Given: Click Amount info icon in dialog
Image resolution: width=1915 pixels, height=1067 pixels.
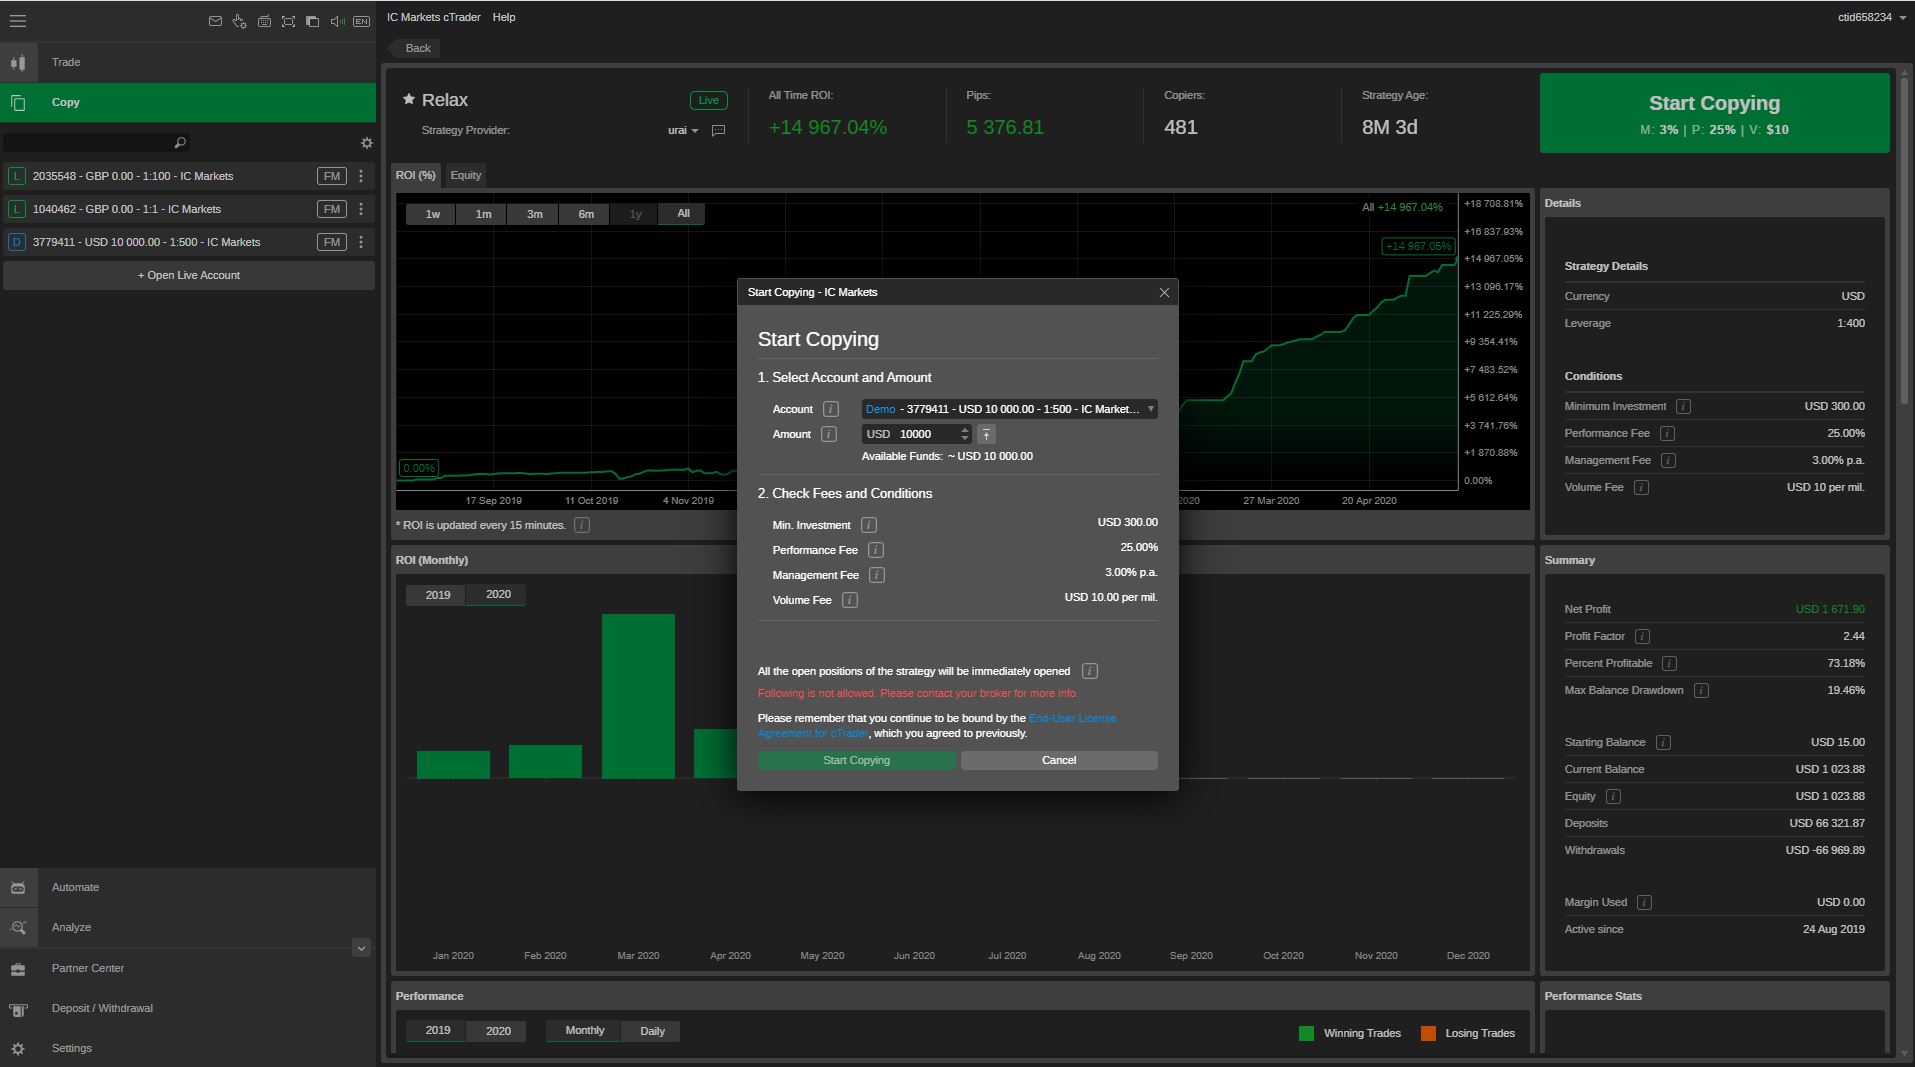Looking at the screenshot, I should tap(828, 434).
